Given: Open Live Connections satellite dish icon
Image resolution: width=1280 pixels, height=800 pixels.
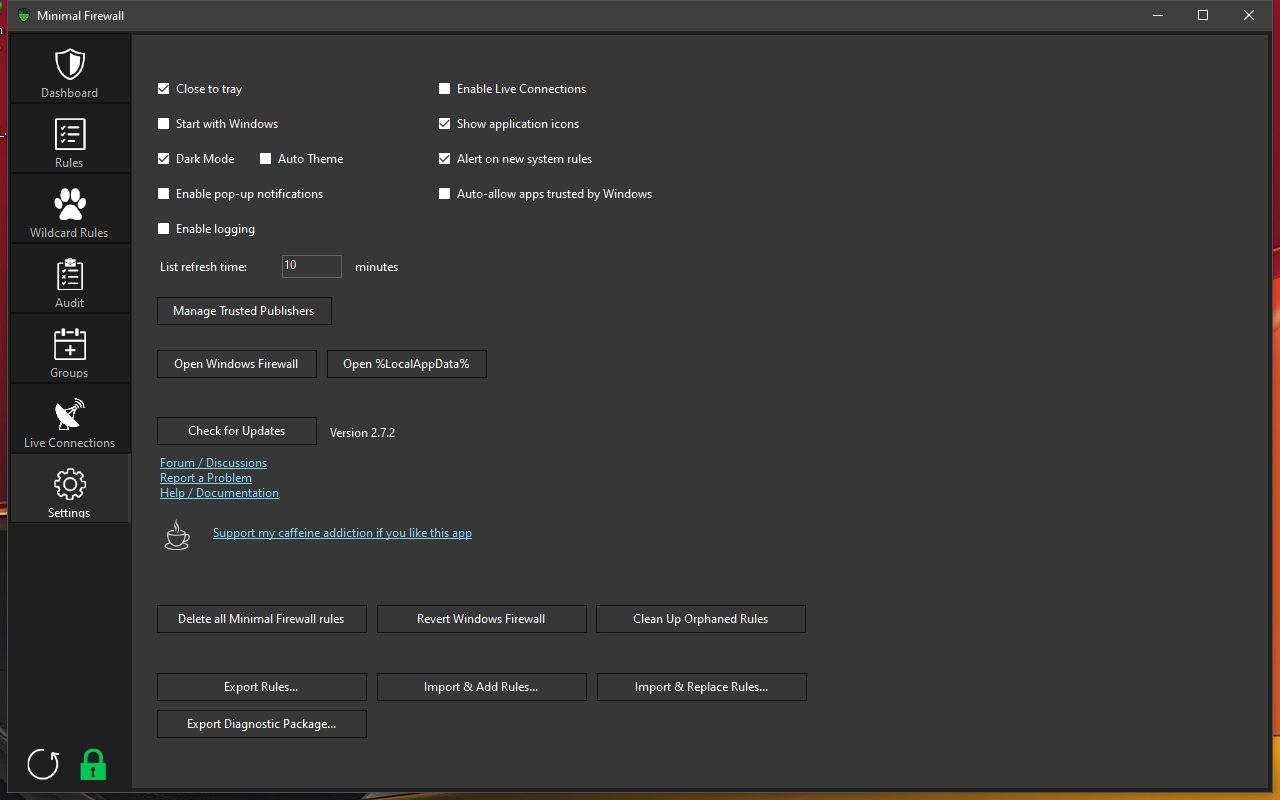Looking at the screenshot, I should (x=70, y=415).
